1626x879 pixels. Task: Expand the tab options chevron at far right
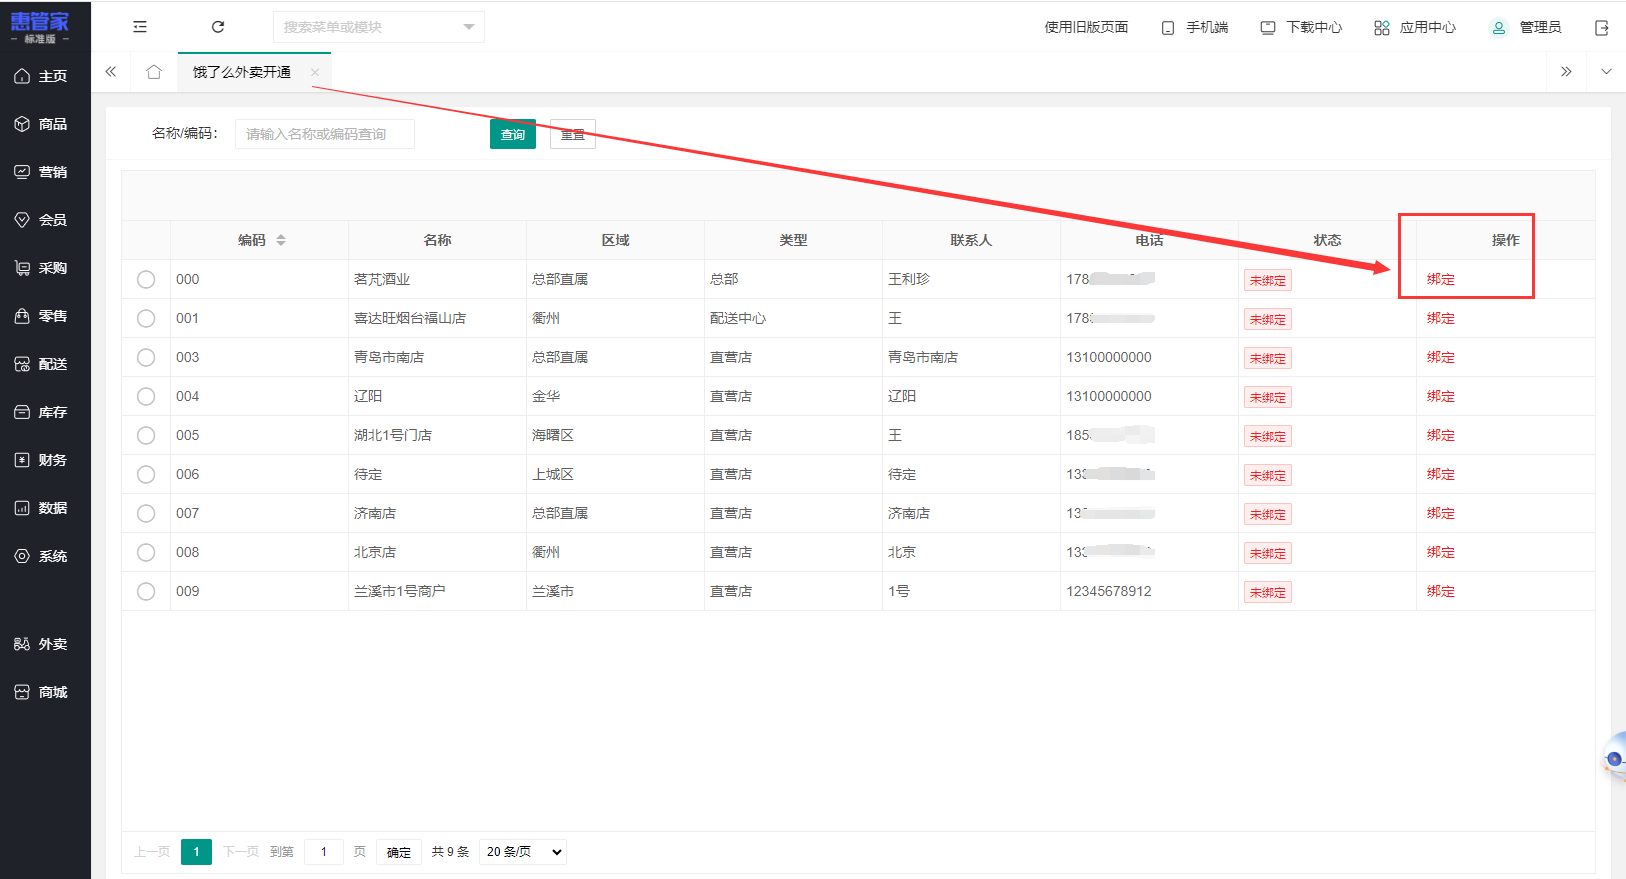pos(1606,72)
